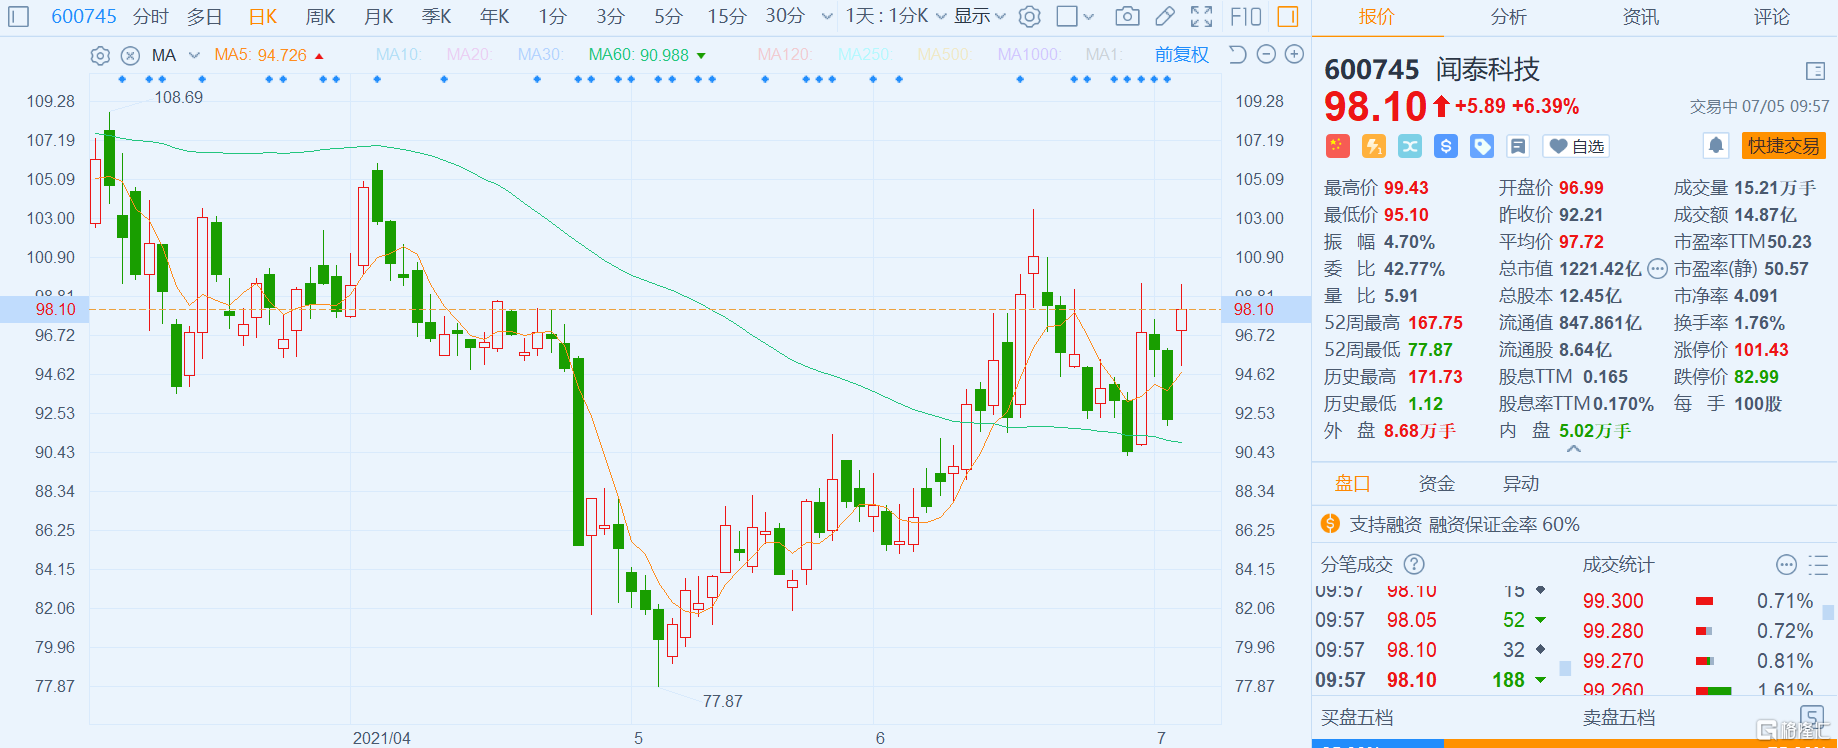1838x748 pixels.
Task: Zoom out chart with minus icon
Action: click(1266, 55)
